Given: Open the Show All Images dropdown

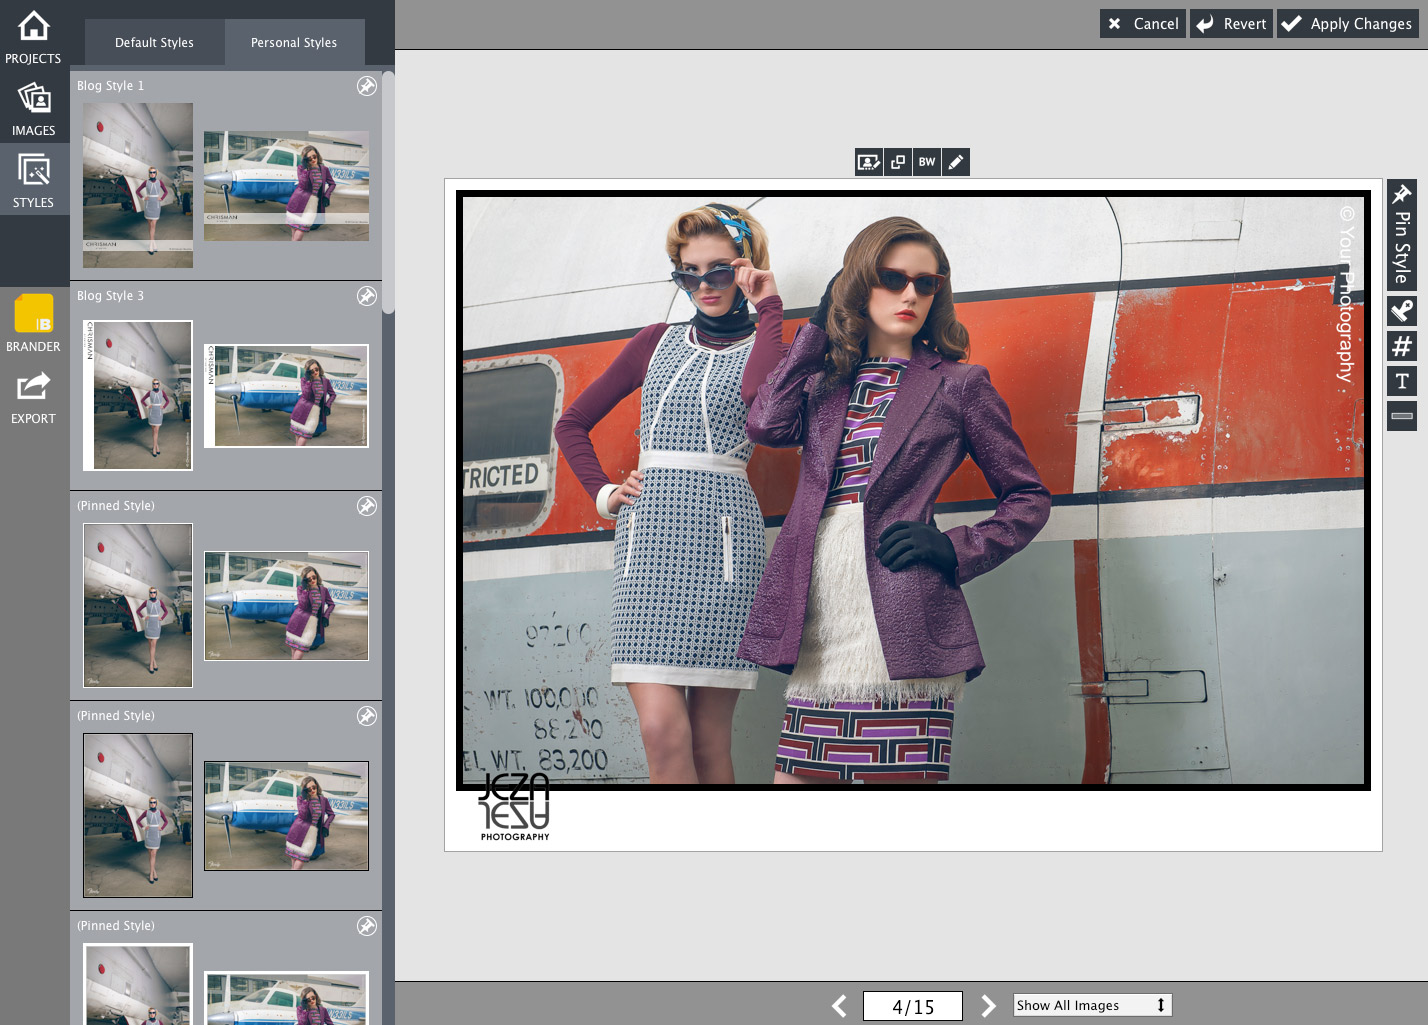Looking at the screenshot, I should click(x=1092, y=1005).
